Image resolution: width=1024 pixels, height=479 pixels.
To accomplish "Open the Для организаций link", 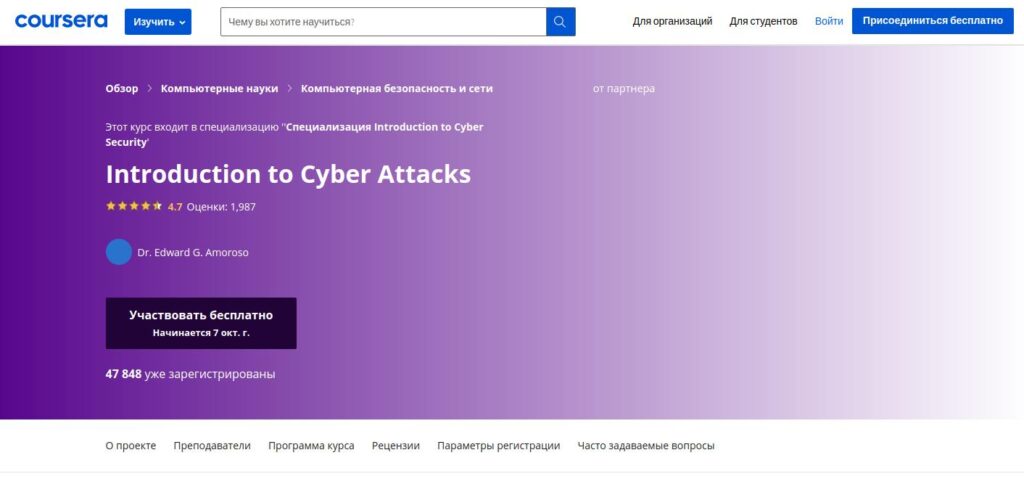I will pos(672,21).
